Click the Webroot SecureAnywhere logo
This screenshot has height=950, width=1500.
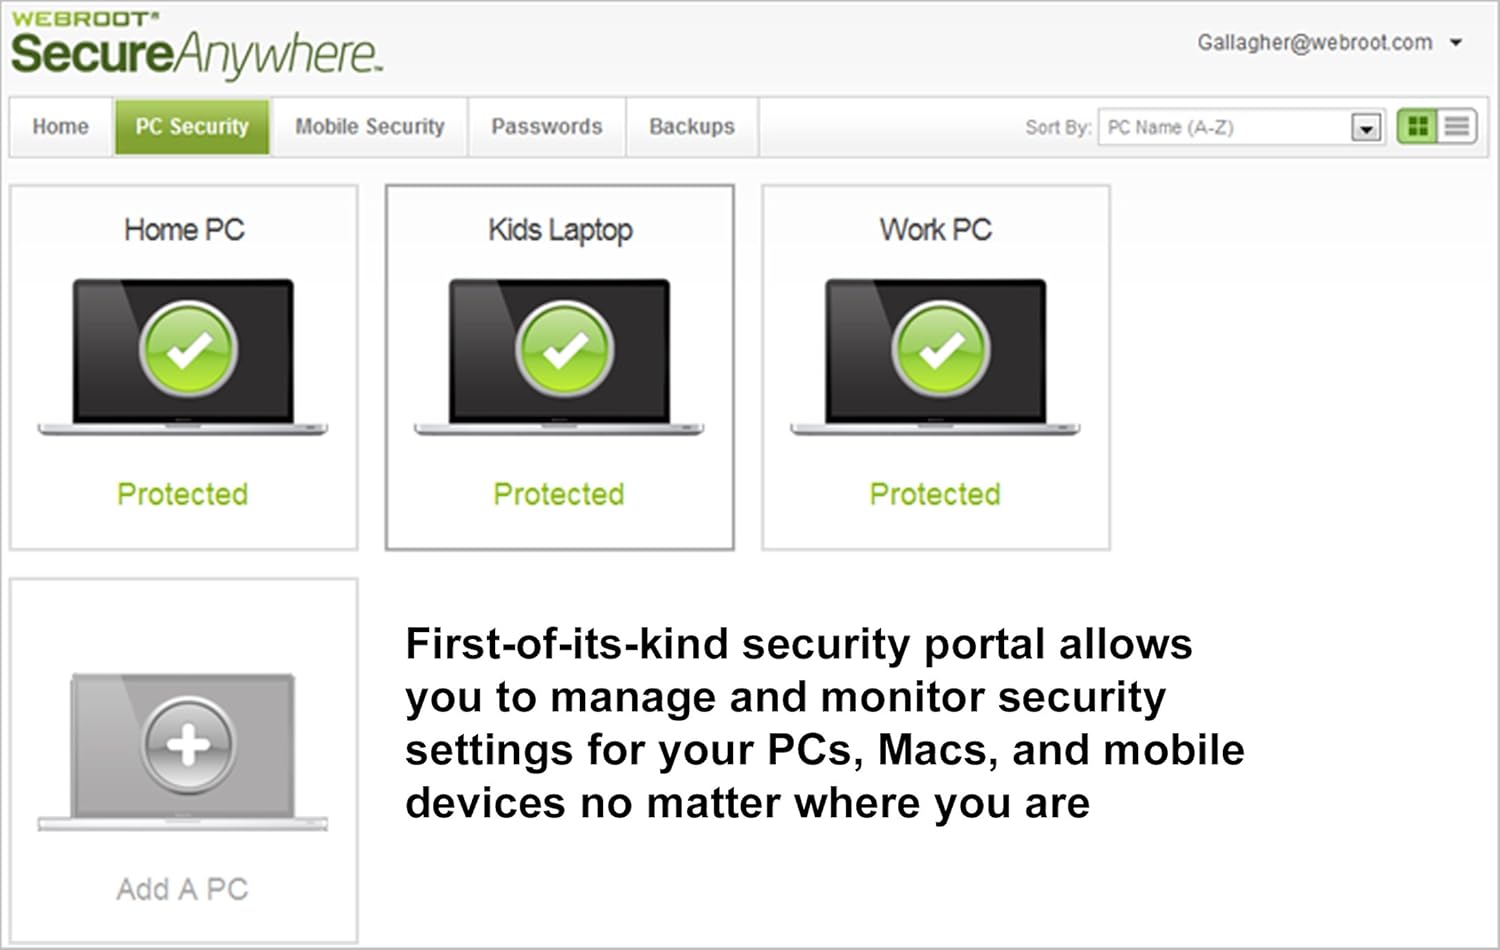pyautogui.click(x=195, y=47)
